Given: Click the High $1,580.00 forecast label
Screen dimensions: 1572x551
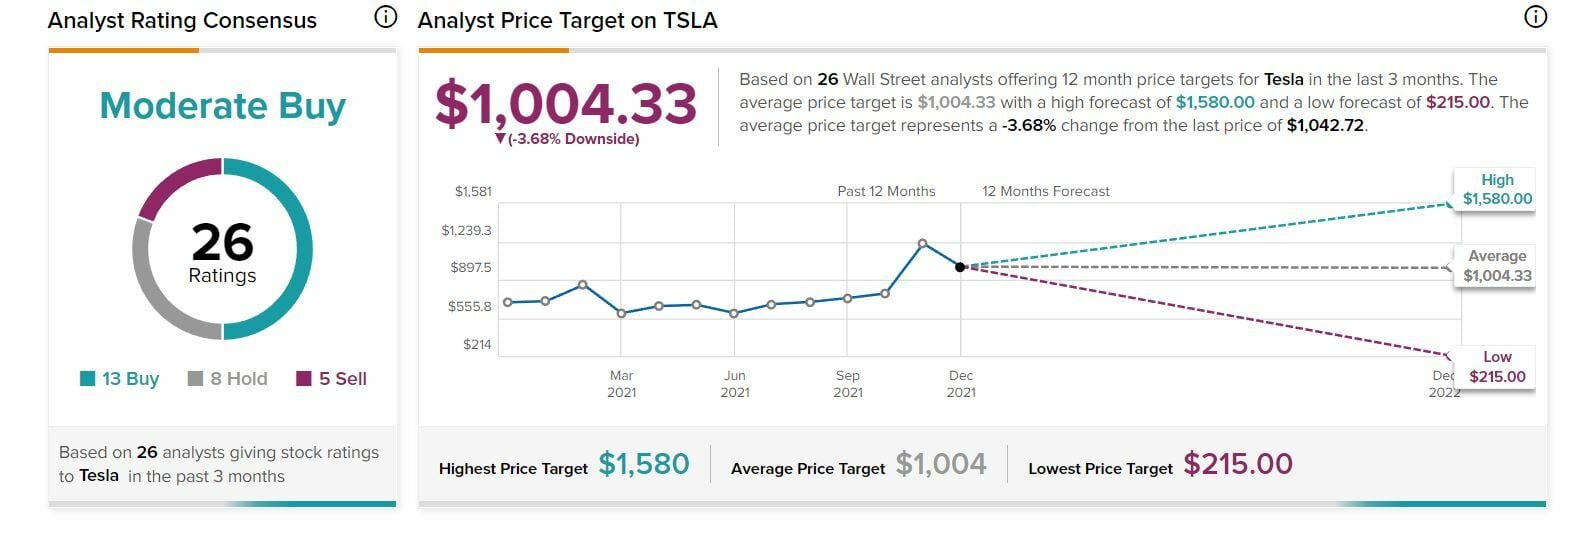Looking at the screenshot, I should 1496,189.
